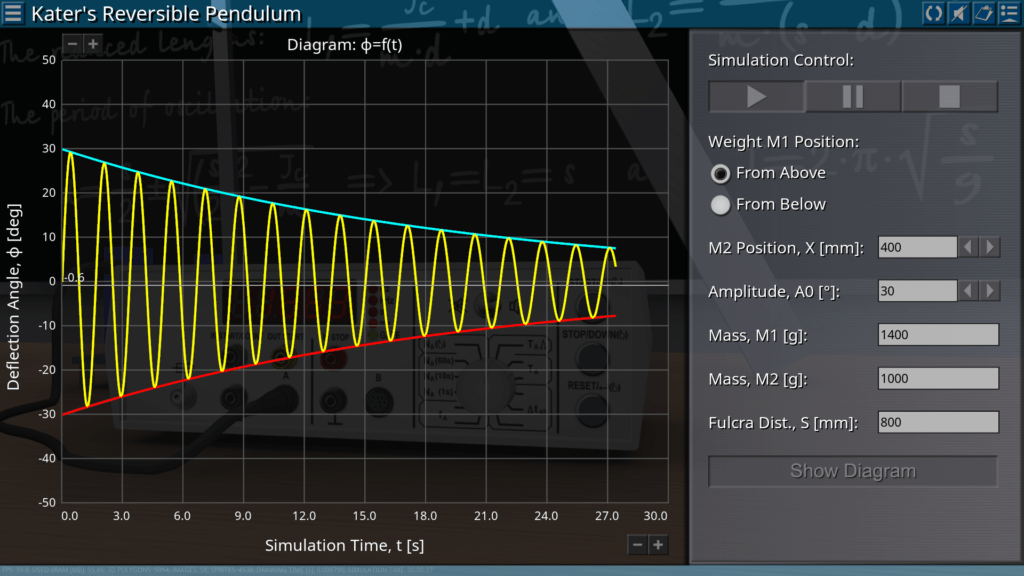Click the Mass M2 input field
1024x576 pixels.
coord(937,379)
